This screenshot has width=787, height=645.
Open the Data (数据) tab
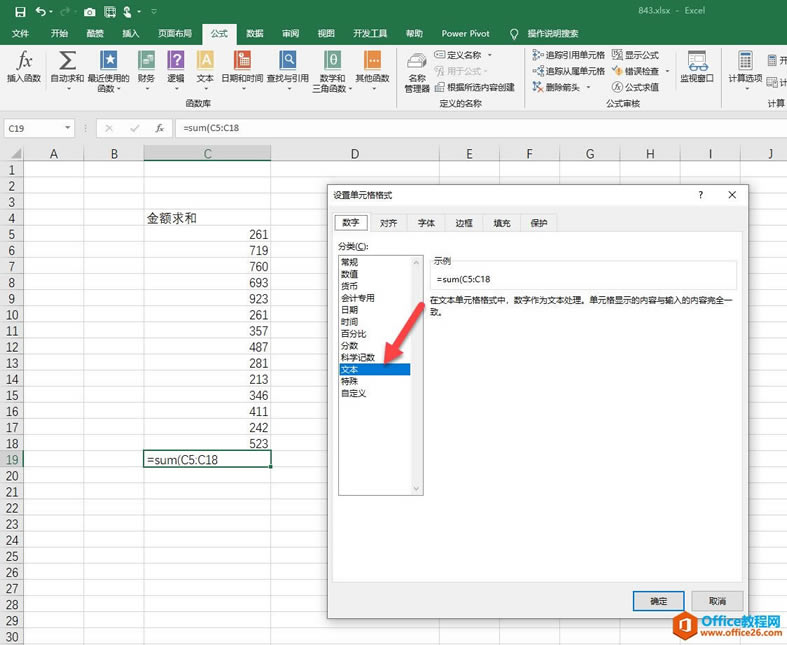coord(255,34)
